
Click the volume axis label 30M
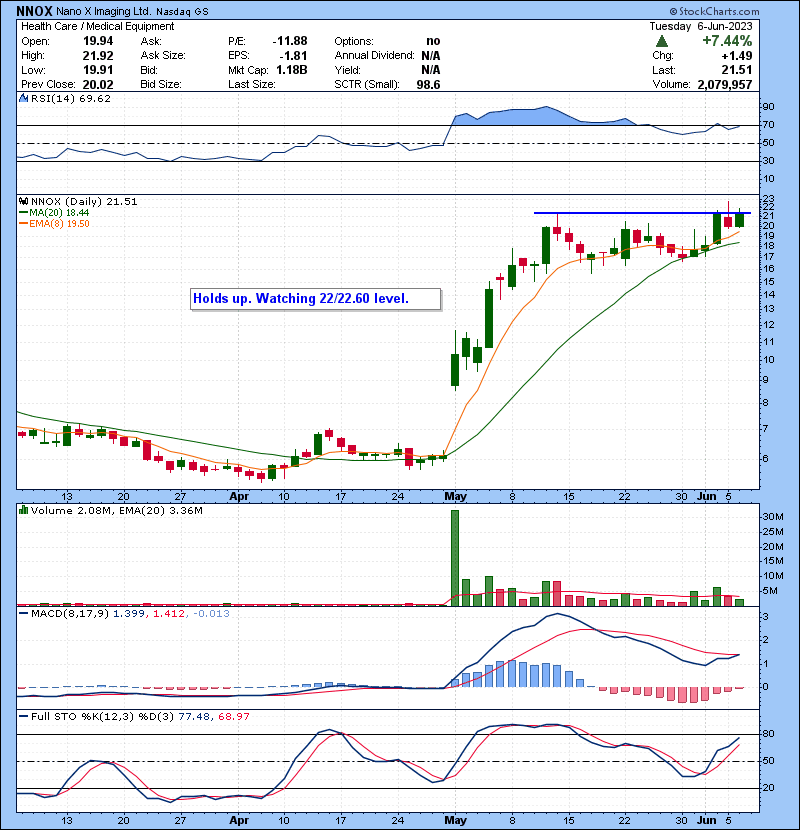click(x=772, y=517)
